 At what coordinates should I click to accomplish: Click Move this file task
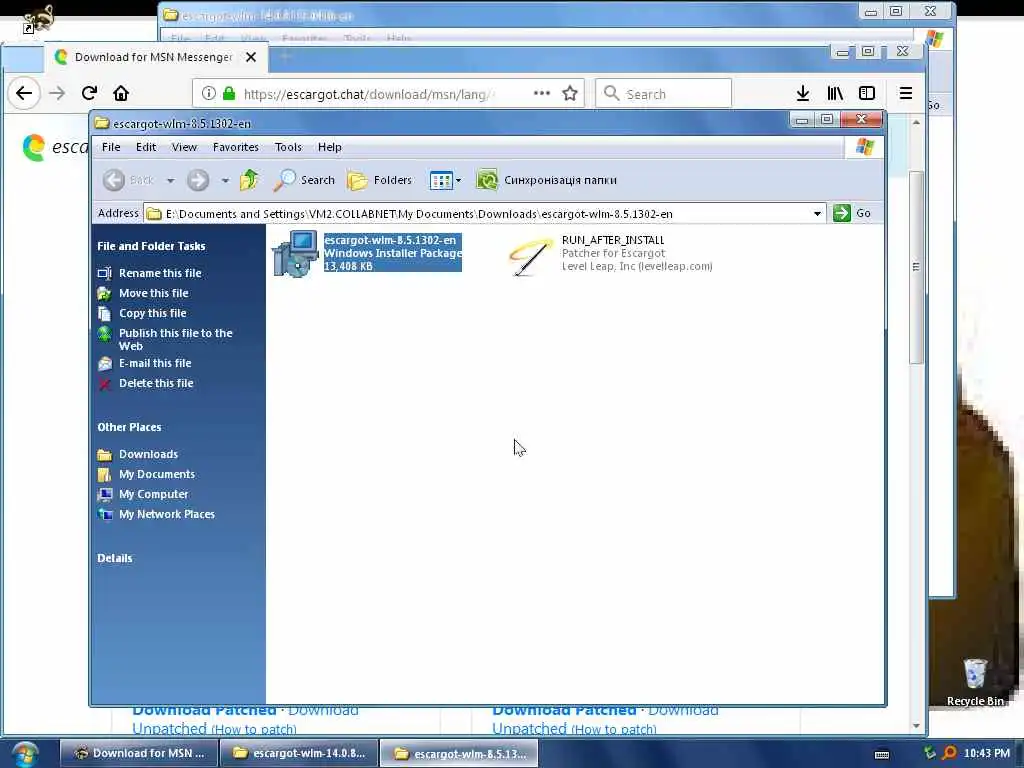click(153, 293)
